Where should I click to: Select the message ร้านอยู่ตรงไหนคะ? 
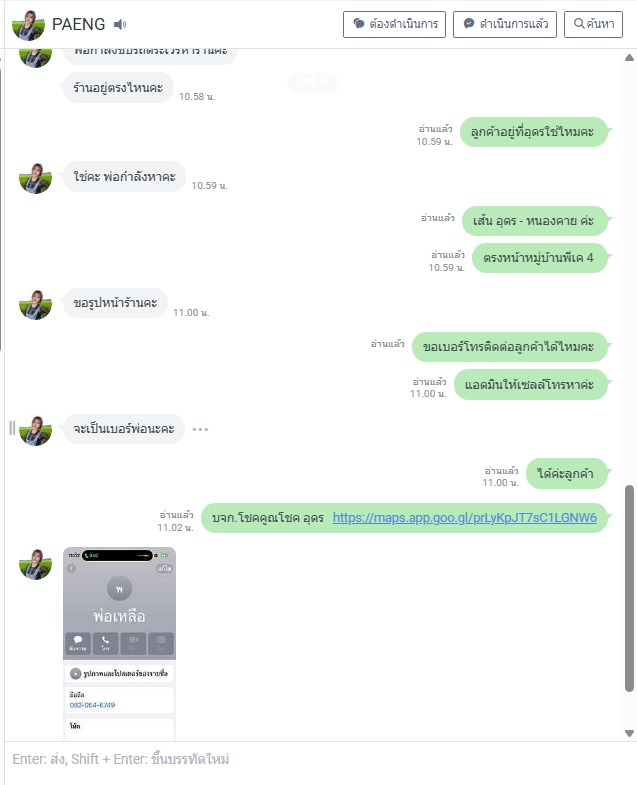[118, 88]
